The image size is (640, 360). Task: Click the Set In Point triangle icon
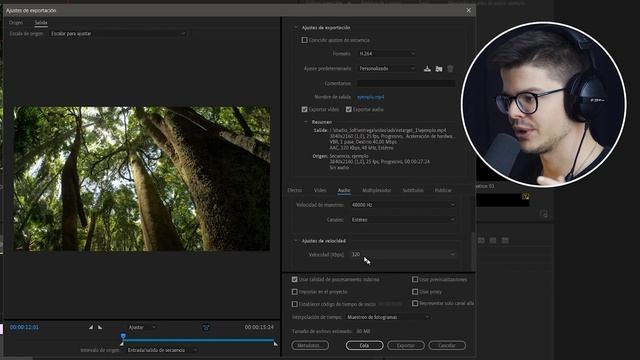(91, 327)
